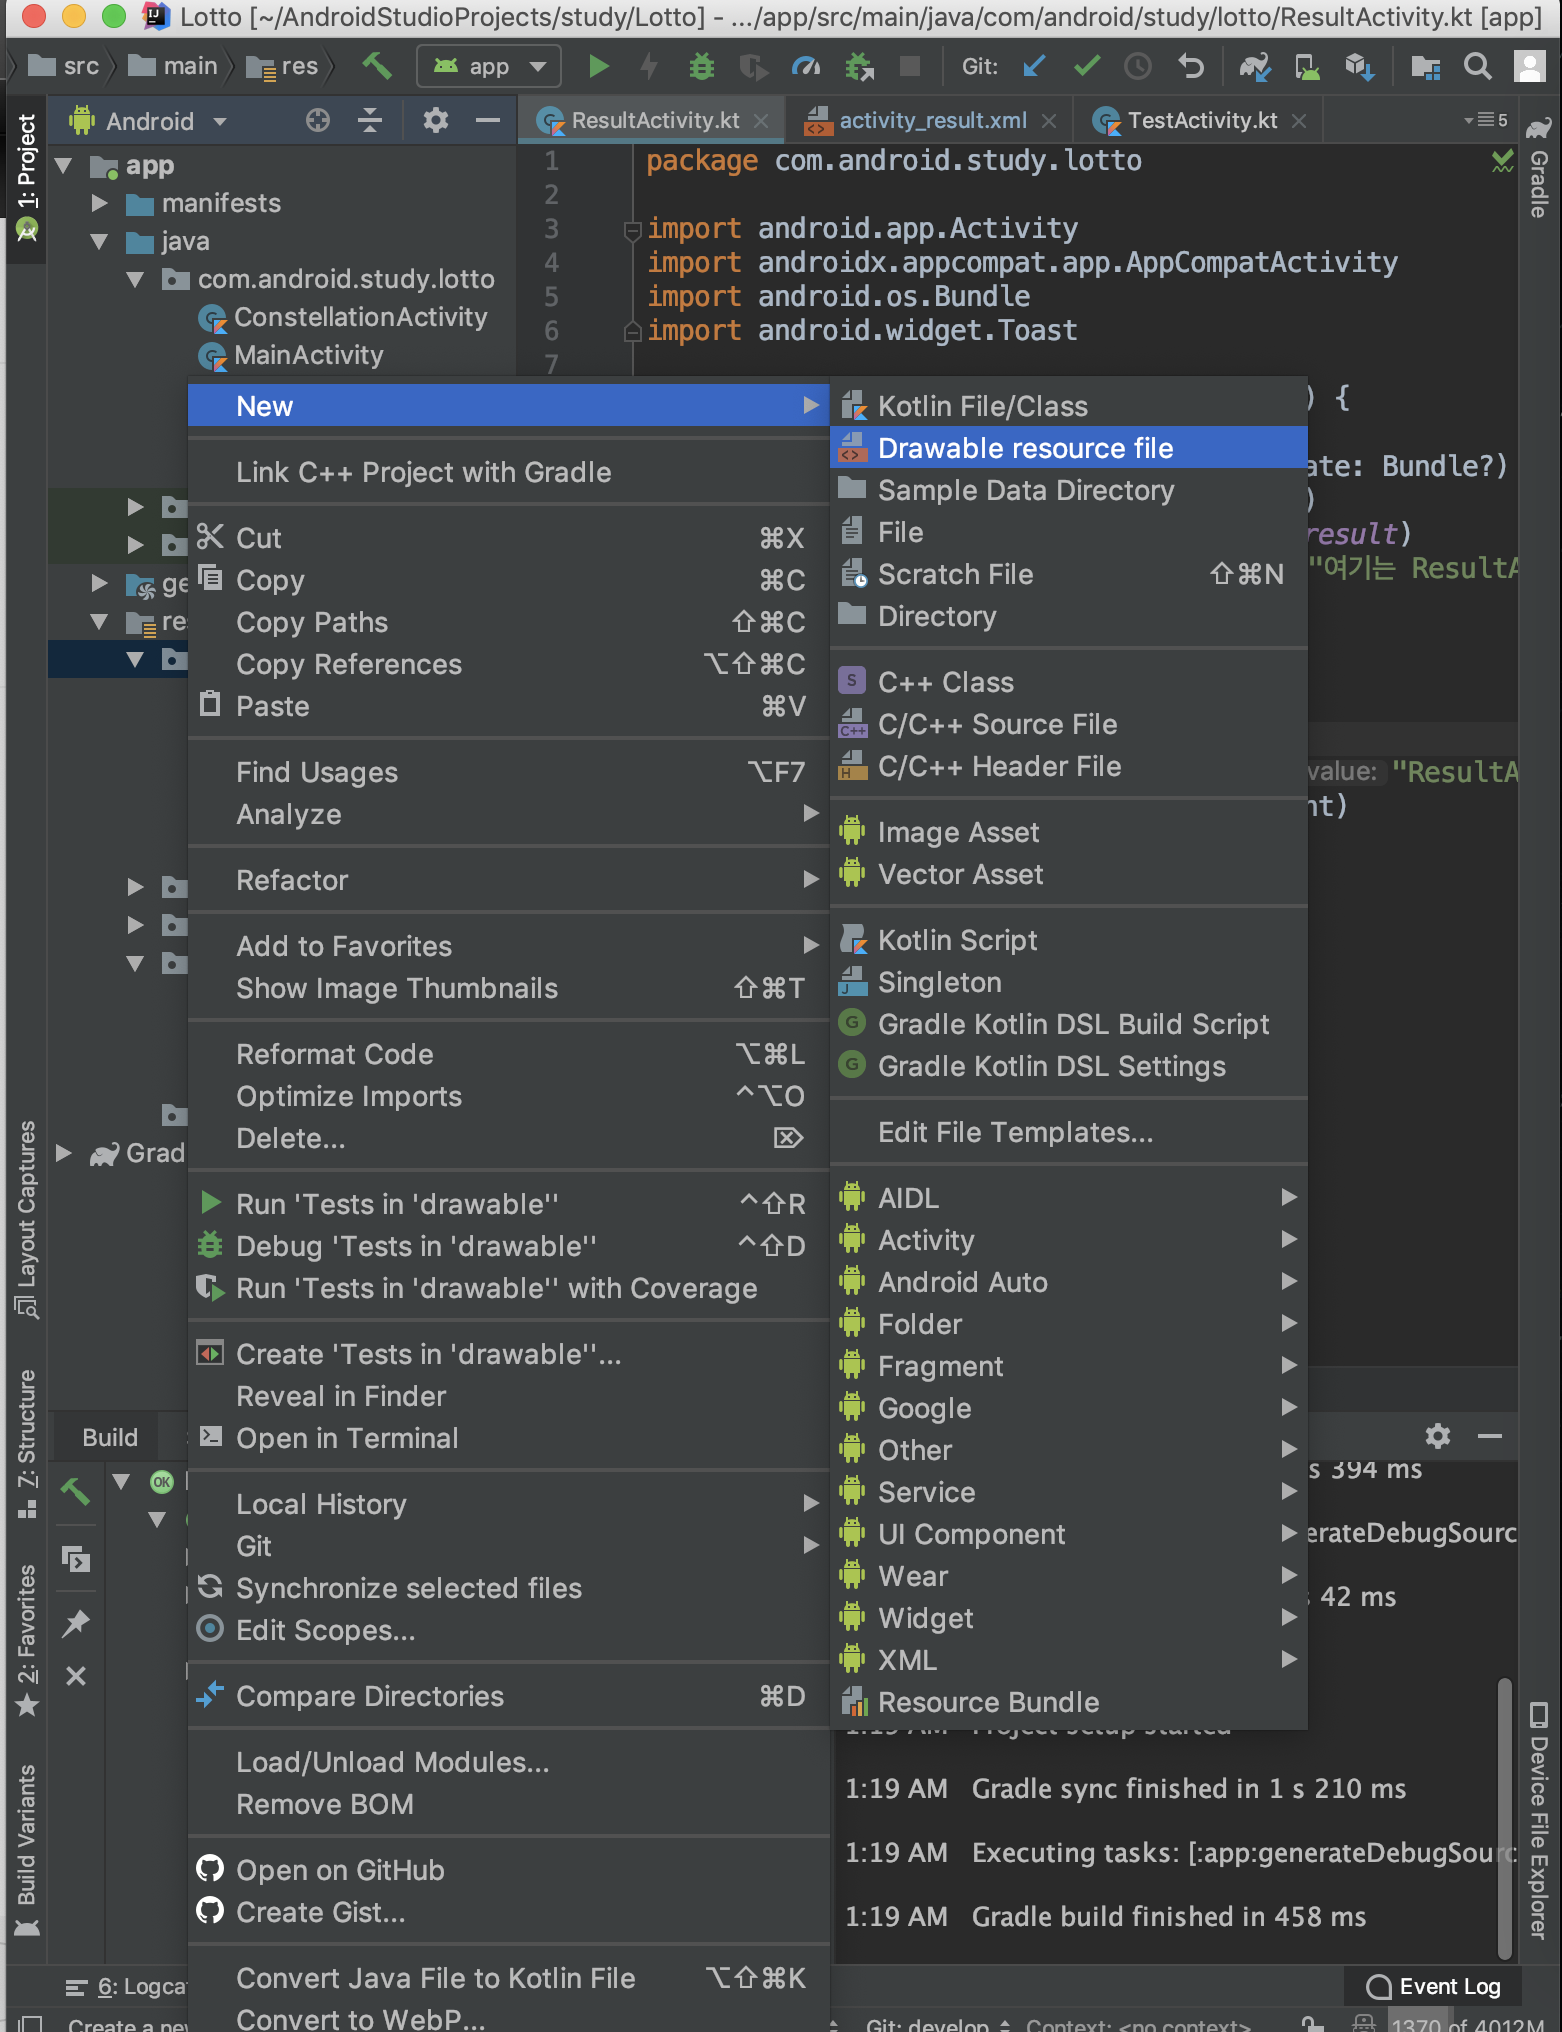Viewport: 1562px width, 2032px height.
Task: Open the Build tool window tab
Action: 110,1437
